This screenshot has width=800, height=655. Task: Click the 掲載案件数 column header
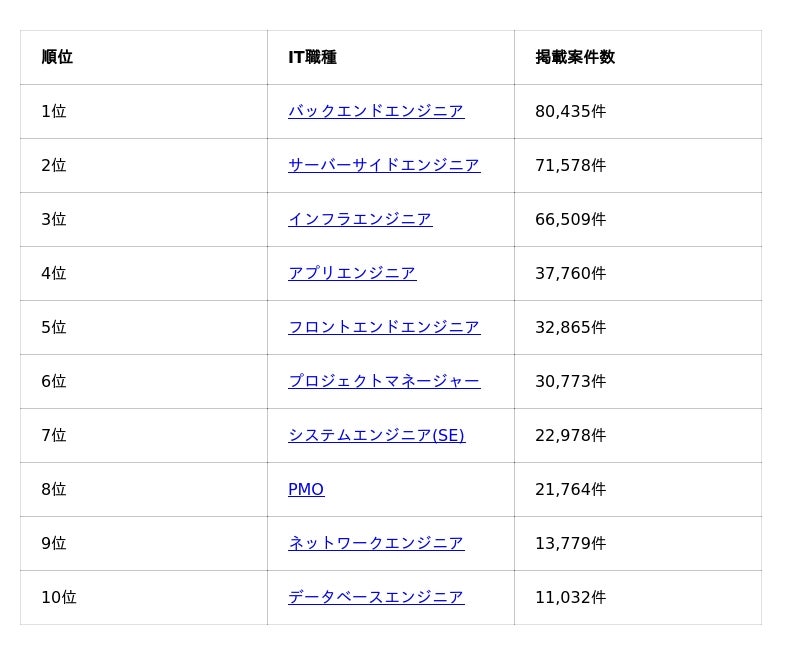point(575,57)
